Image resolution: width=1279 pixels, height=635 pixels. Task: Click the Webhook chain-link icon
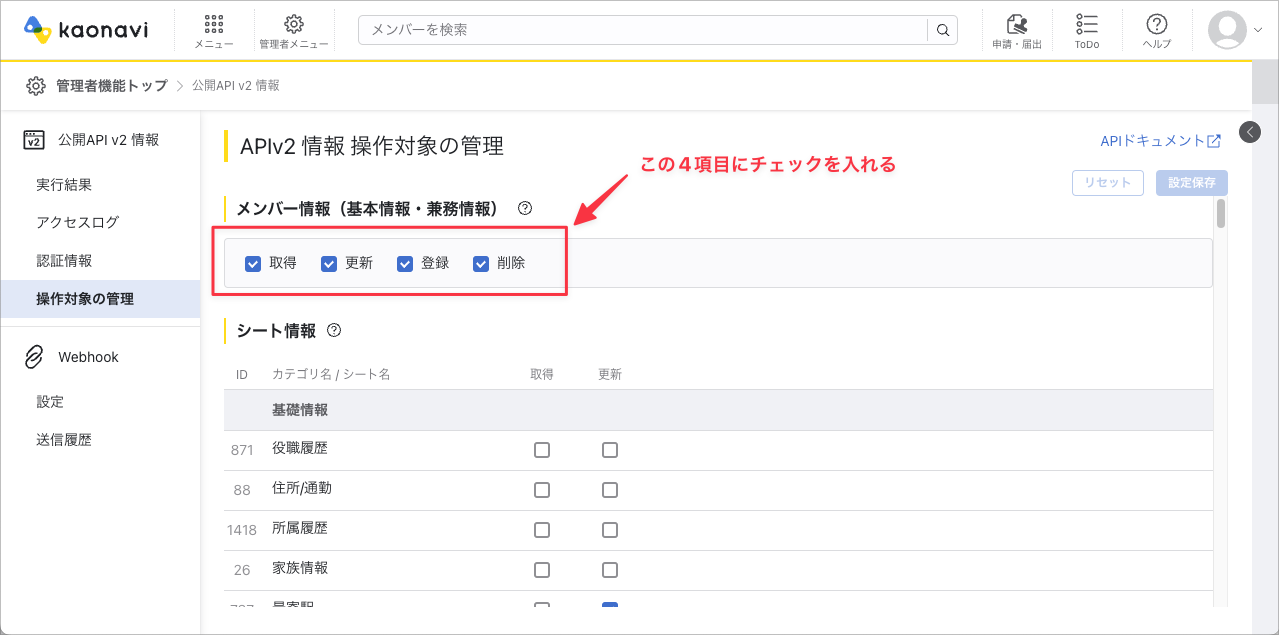[34, 357]
